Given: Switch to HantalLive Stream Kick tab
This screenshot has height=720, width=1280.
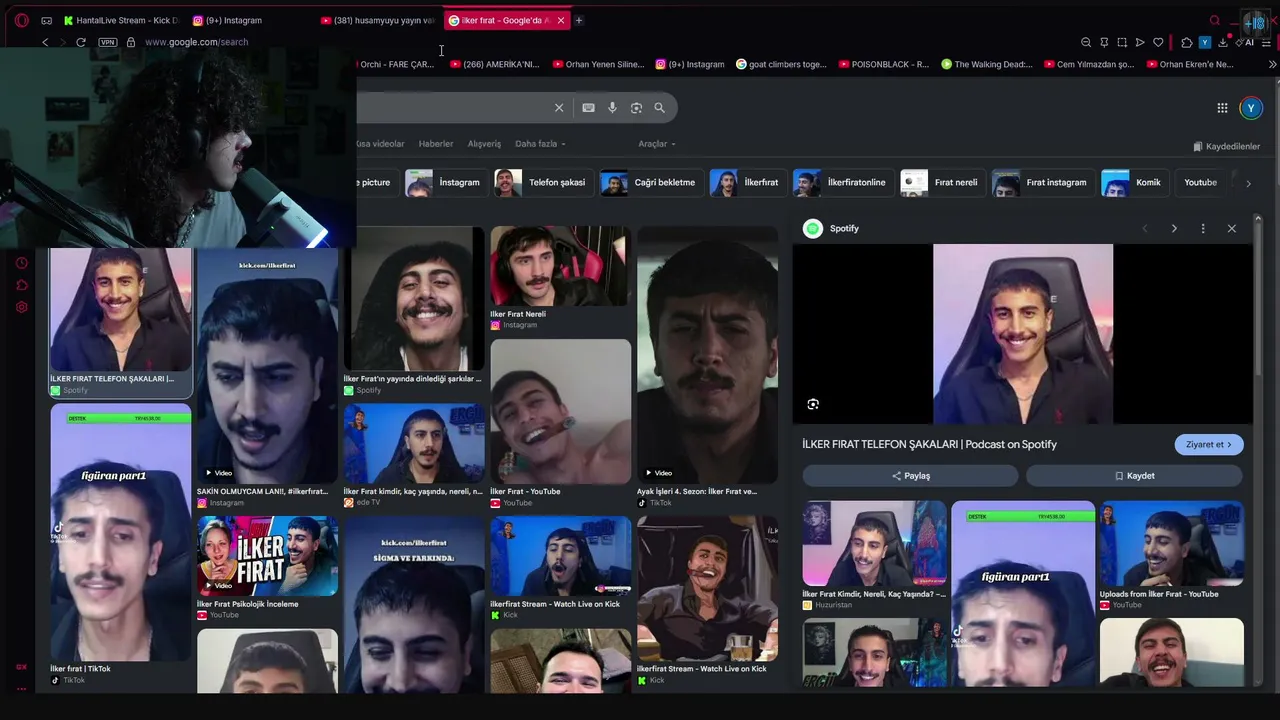Looking at the screenshot, I should point(120,20).
